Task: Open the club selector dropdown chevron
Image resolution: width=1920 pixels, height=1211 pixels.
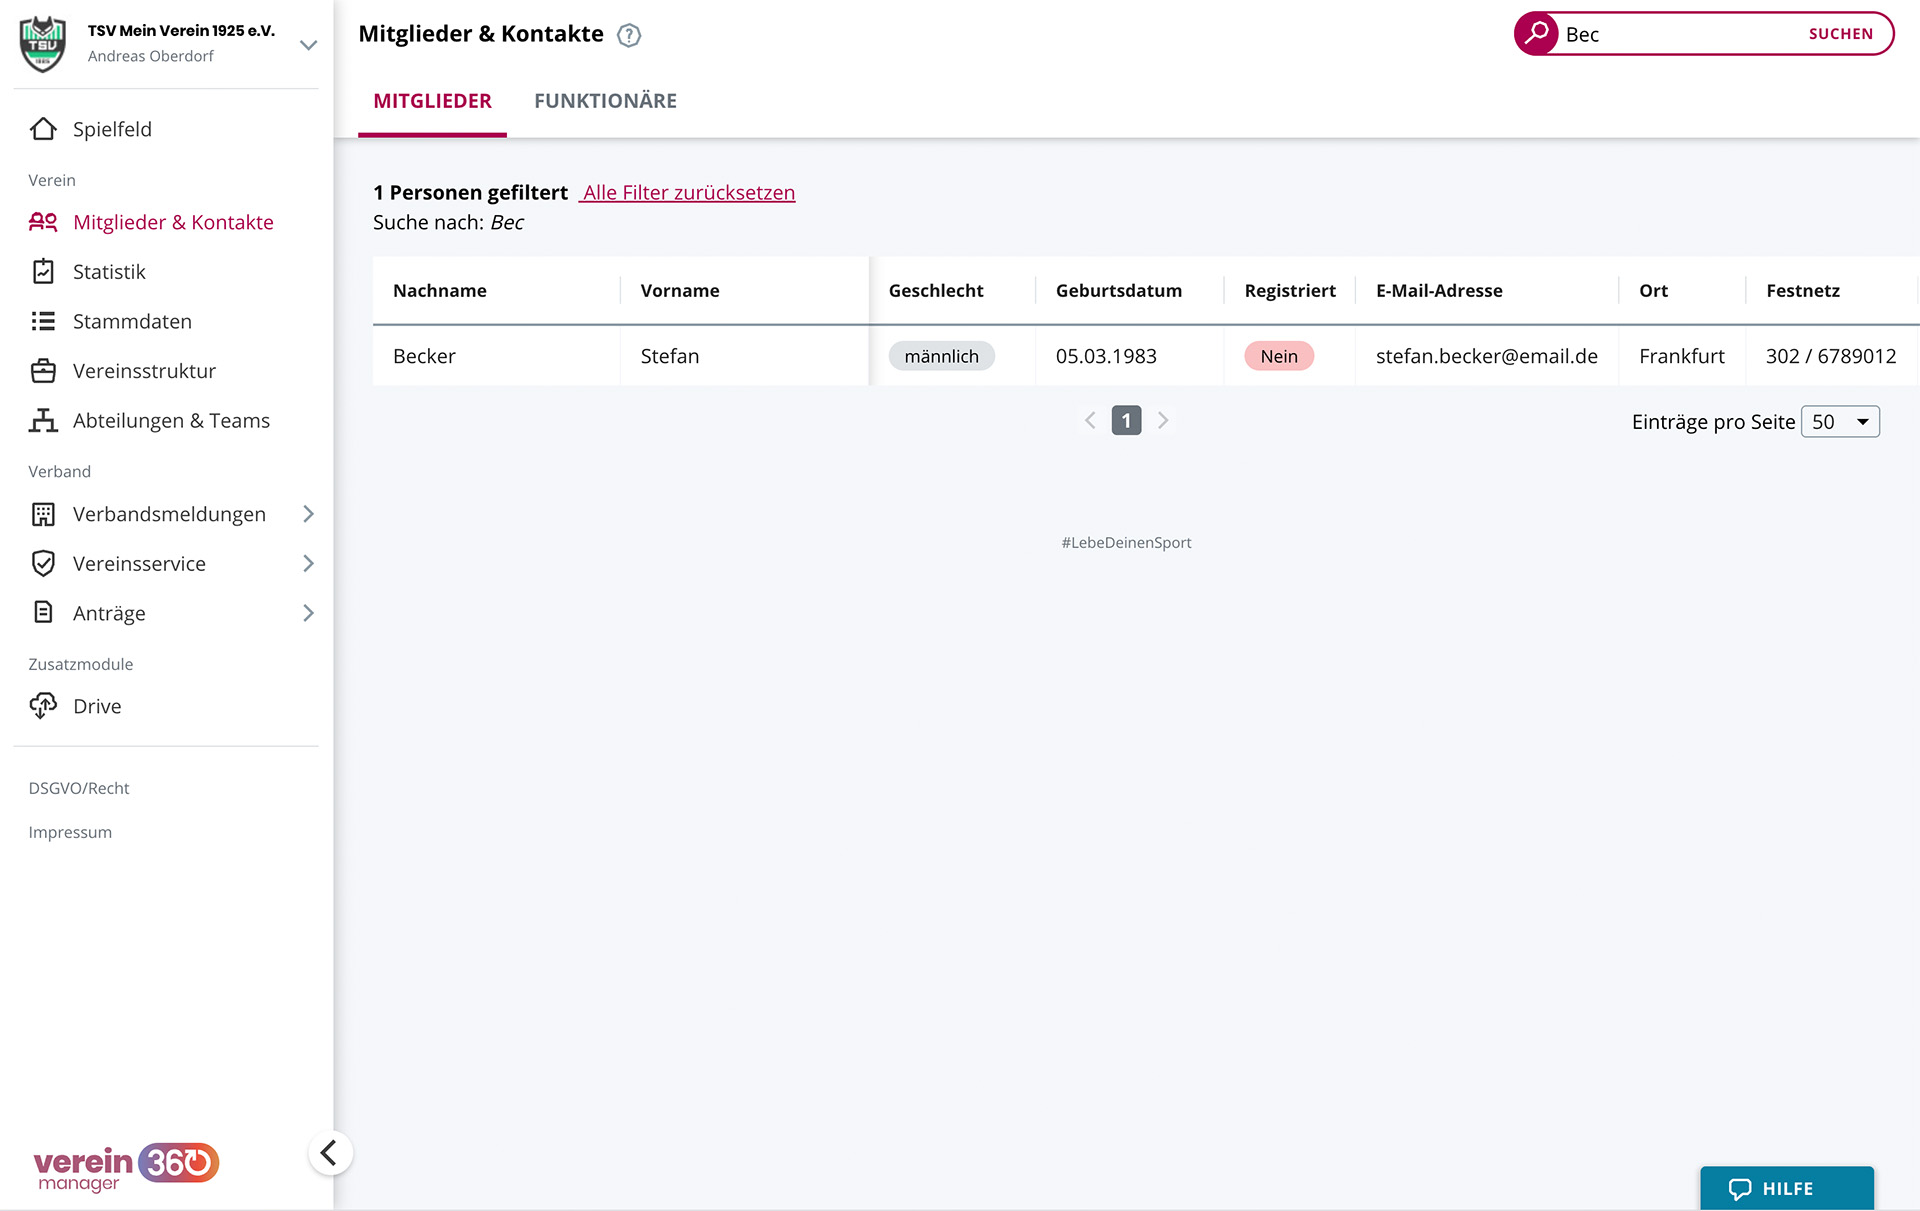Action: pyautogui.click(x=308, y=45)
